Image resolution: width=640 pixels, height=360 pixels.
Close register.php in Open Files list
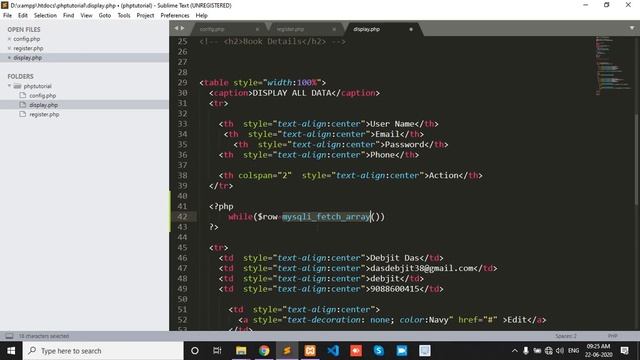click(x=9, y=49)
